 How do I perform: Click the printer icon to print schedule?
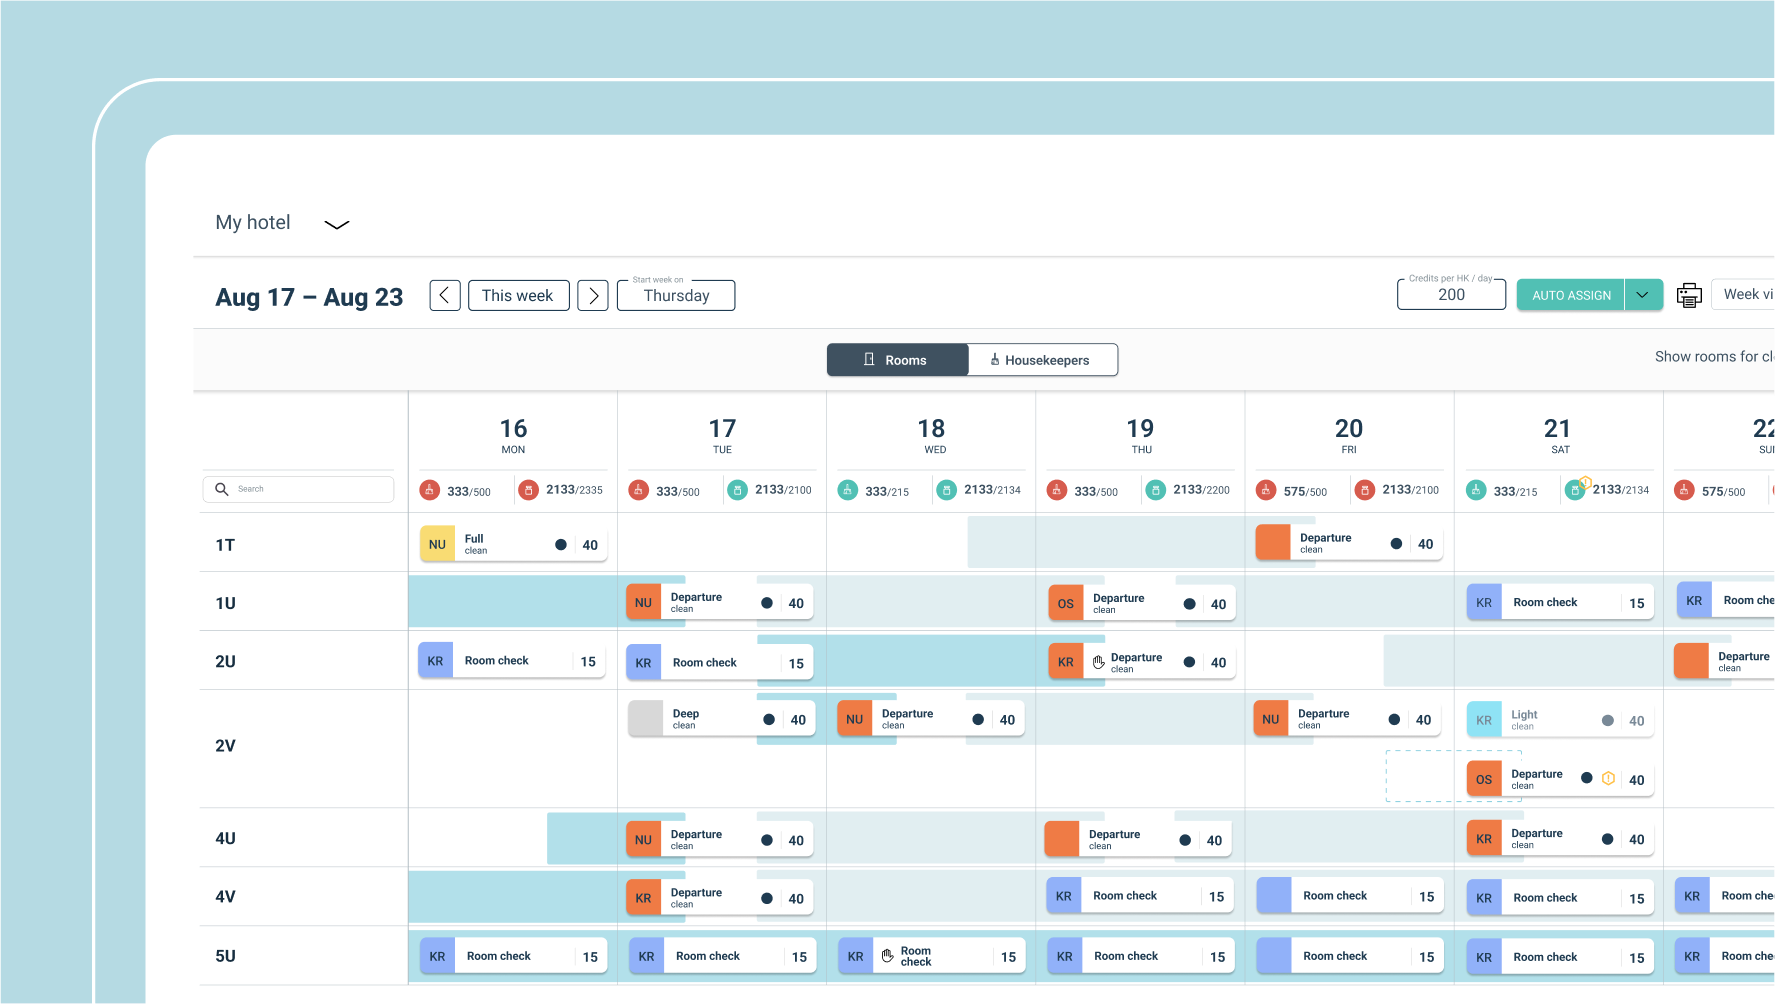click(x=1689, y=294)
